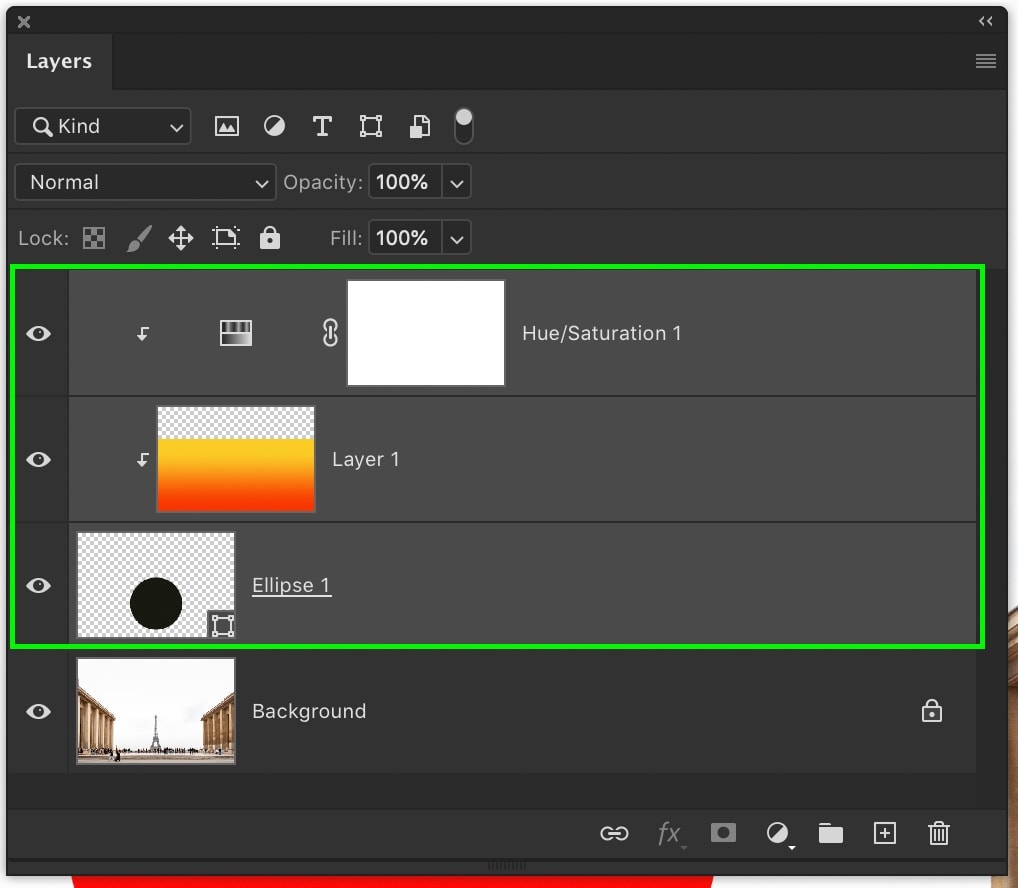Switch to the Layers tab

[59, 61]
